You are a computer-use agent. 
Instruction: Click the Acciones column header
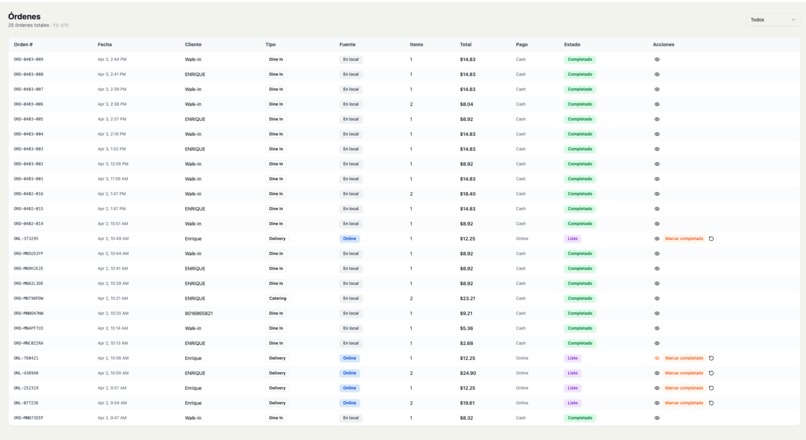664,45
